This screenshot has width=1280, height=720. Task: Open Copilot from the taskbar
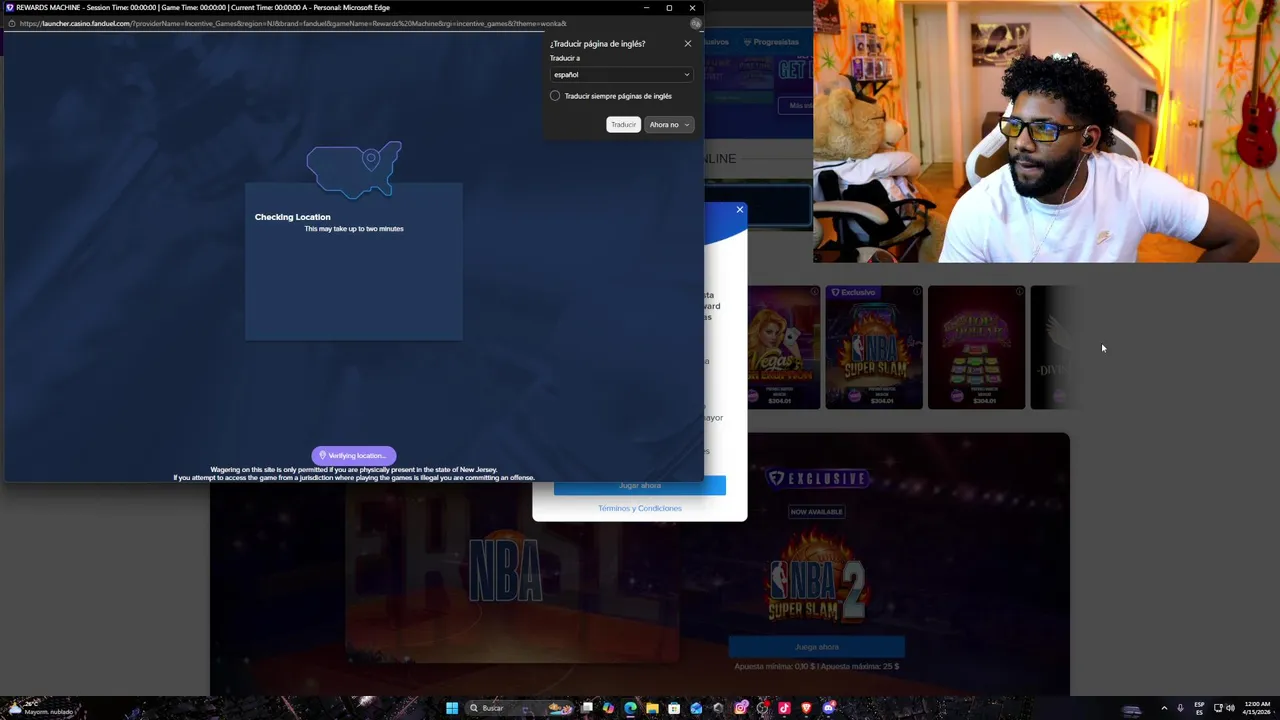[608, 708]
